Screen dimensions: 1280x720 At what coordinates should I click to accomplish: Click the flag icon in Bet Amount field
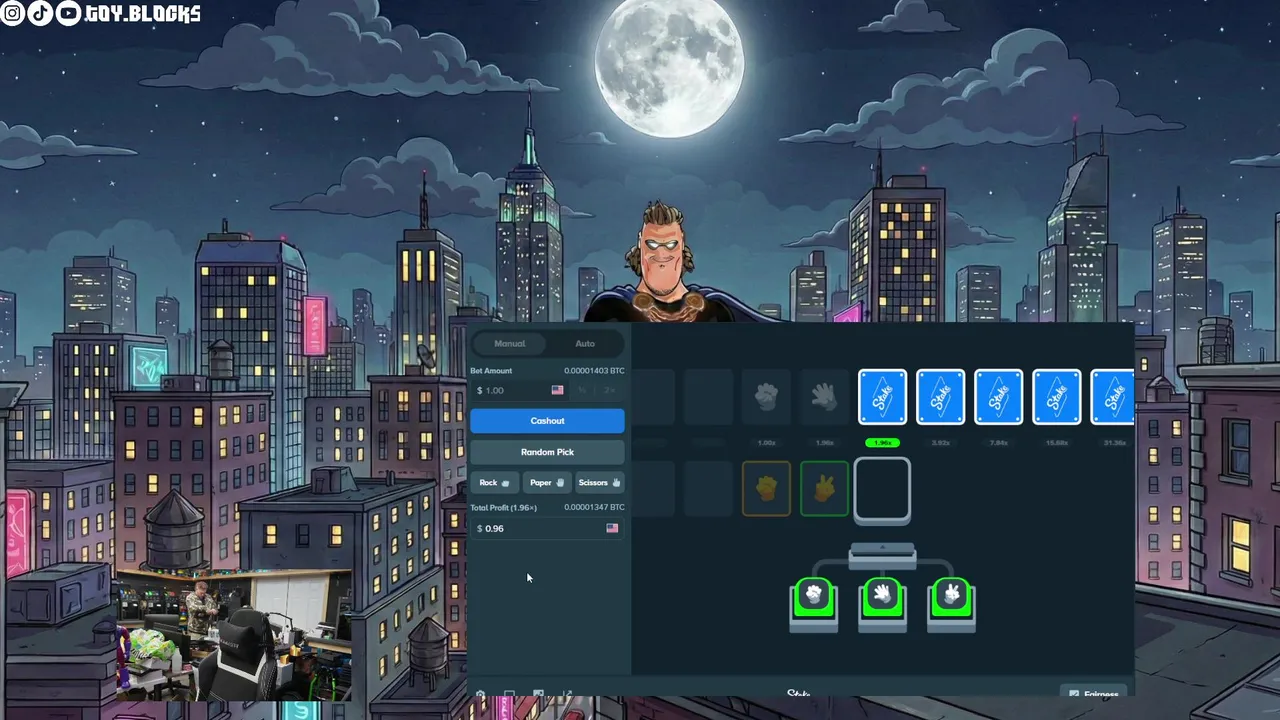point(557,390)
